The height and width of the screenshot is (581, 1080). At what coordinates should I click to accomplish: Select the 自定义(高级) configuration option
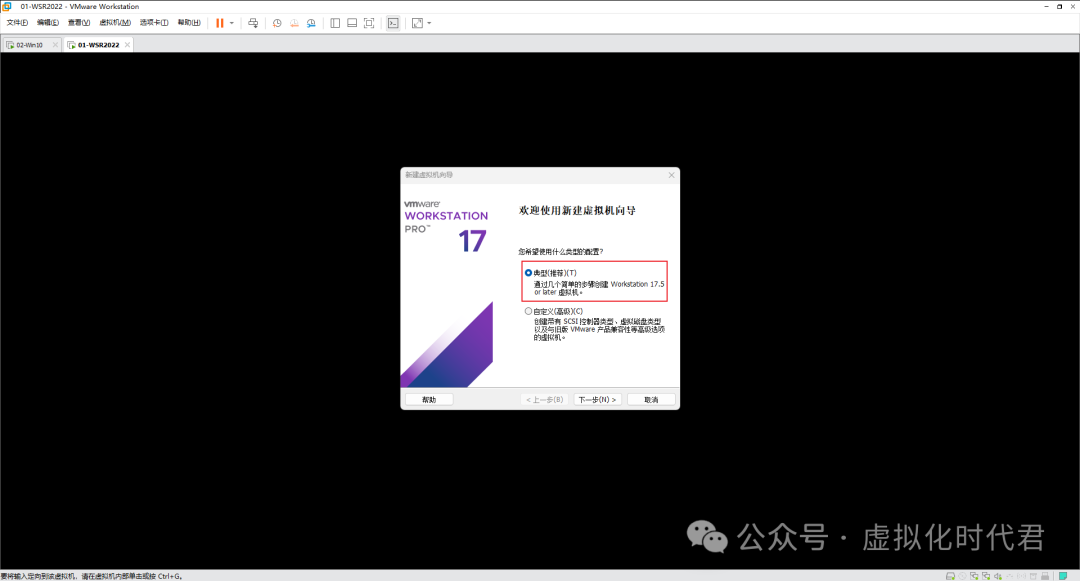528,310
